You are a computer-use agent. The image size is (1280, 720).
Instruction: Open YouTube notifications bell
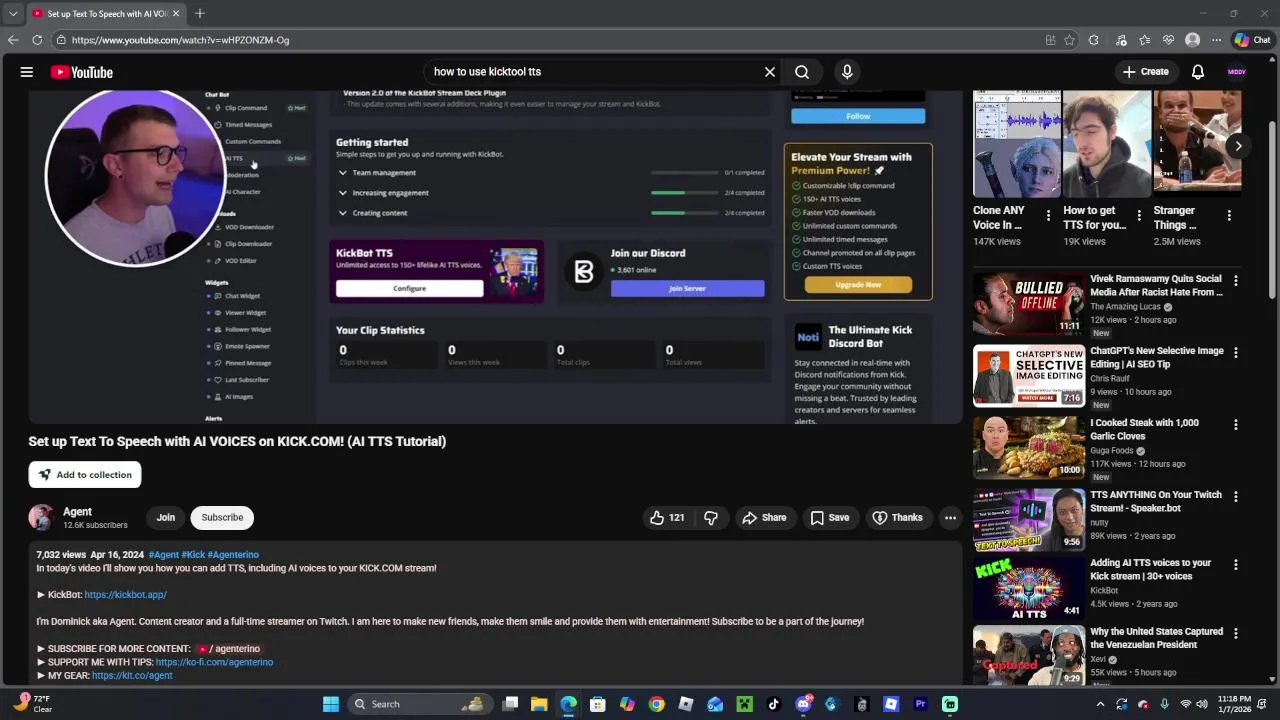click(1198, 72)
